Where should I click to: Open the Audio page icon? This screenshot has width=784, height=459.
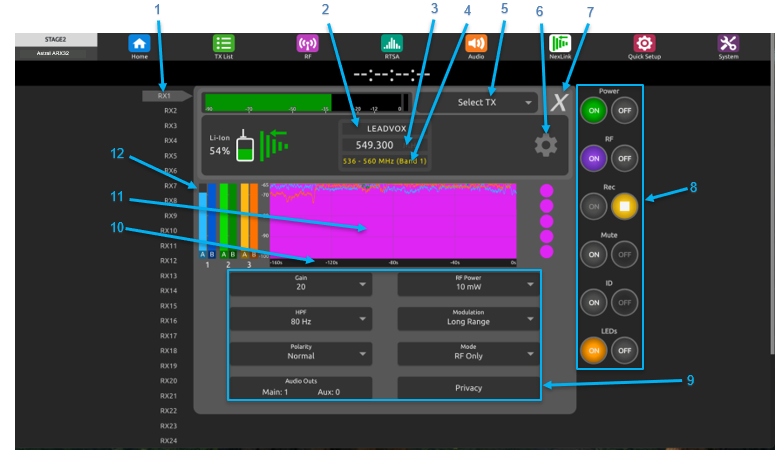point(476,44)
